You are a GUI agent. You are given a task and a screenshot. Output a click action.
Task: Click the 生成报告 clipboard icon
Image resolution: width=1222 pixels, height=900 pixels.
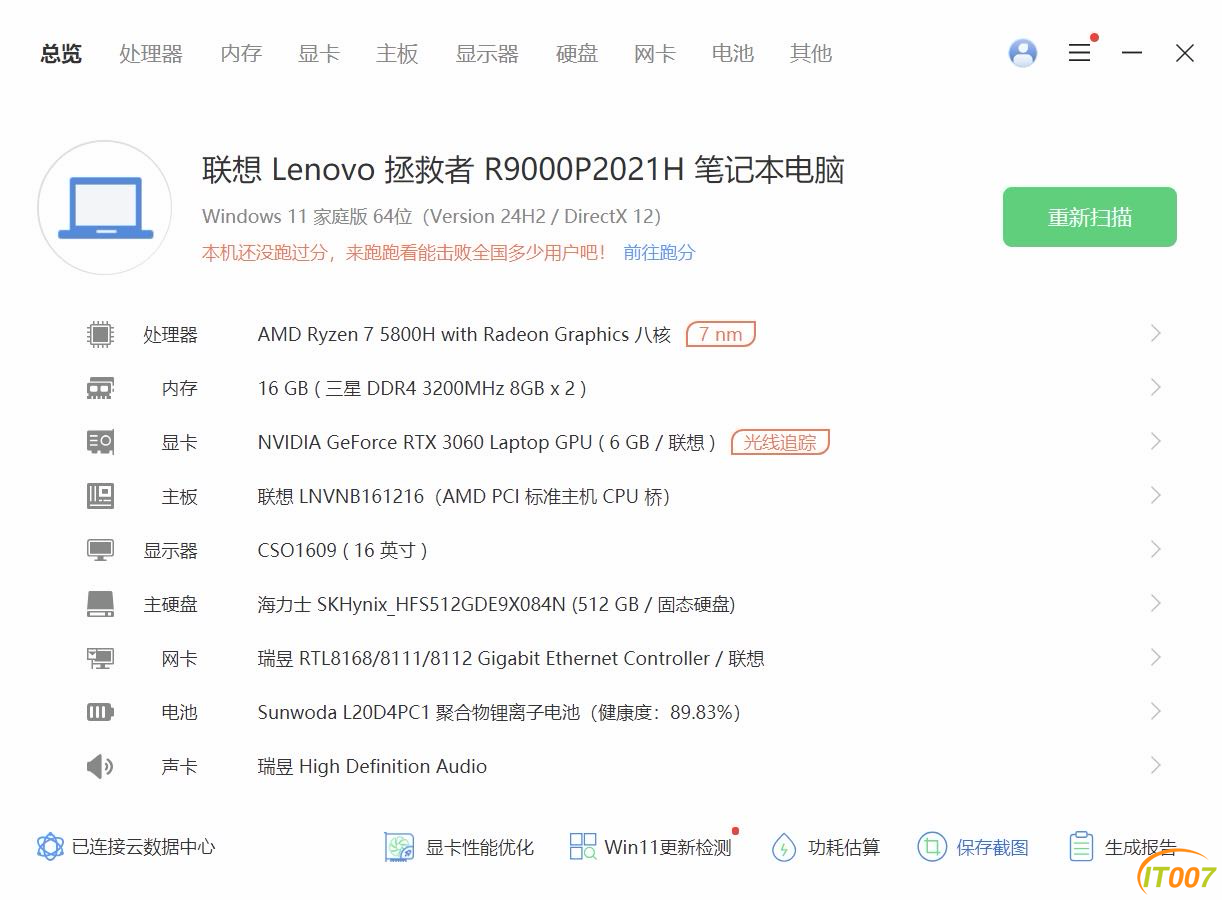point(1081,847)
